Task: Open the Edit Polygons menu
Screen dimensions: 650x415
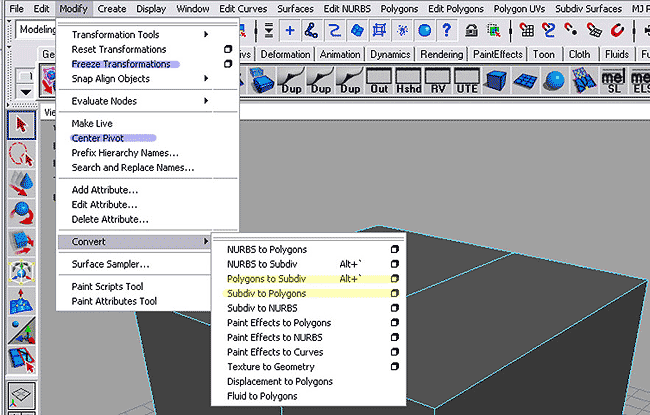Action: (x=456, y=9)
